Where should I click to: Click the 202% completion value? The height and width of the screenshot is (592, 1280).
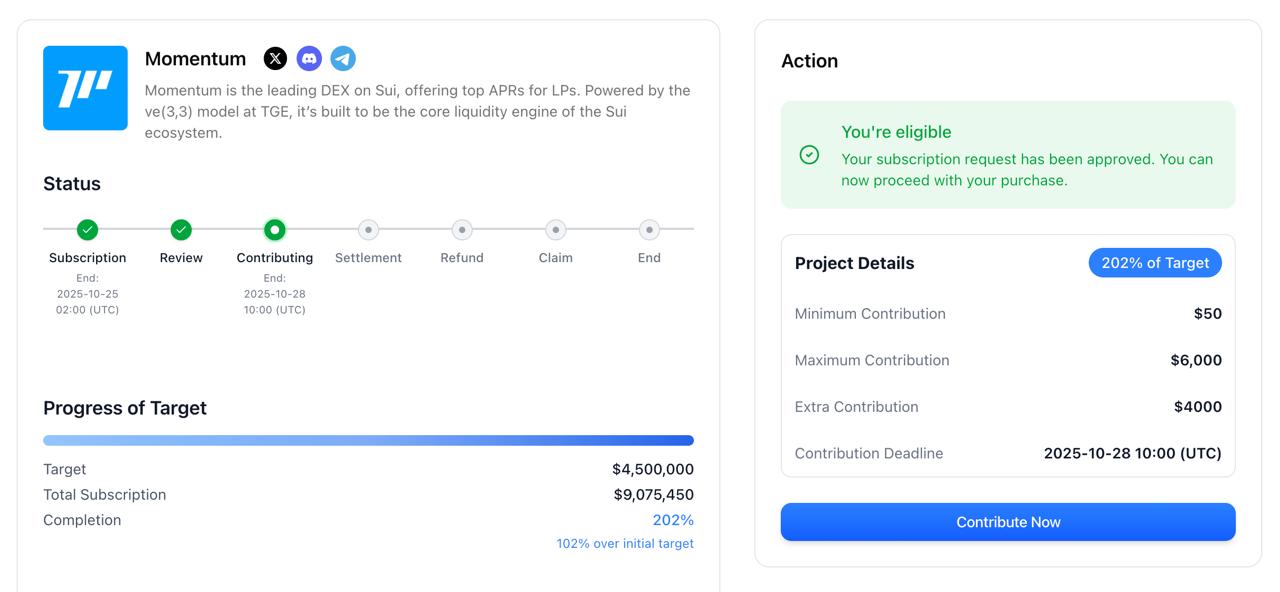[673, 520]
